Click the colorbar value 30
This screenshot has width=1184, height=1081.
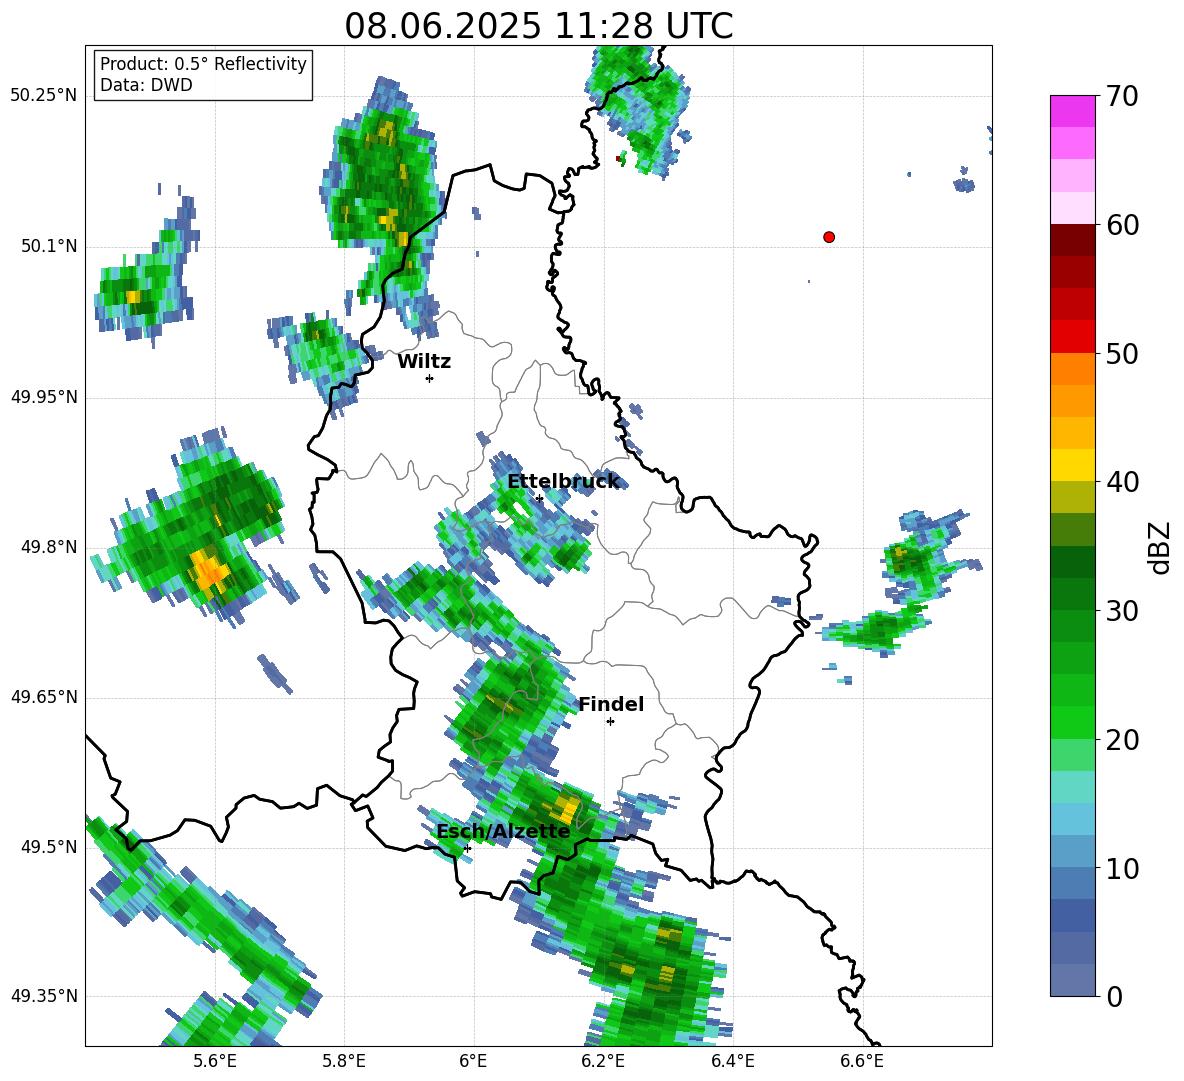1123,611
